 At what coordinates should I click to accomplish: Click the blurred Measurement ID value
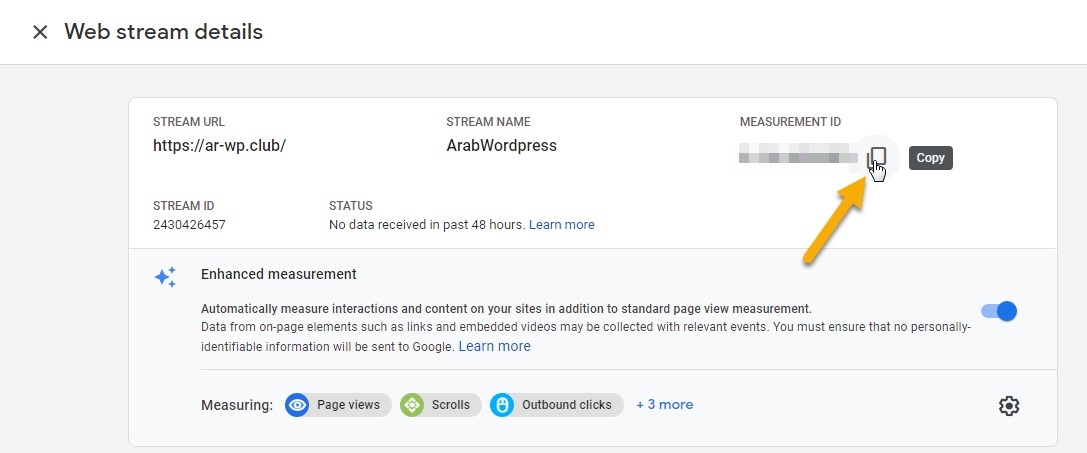(x=798, y=157)
